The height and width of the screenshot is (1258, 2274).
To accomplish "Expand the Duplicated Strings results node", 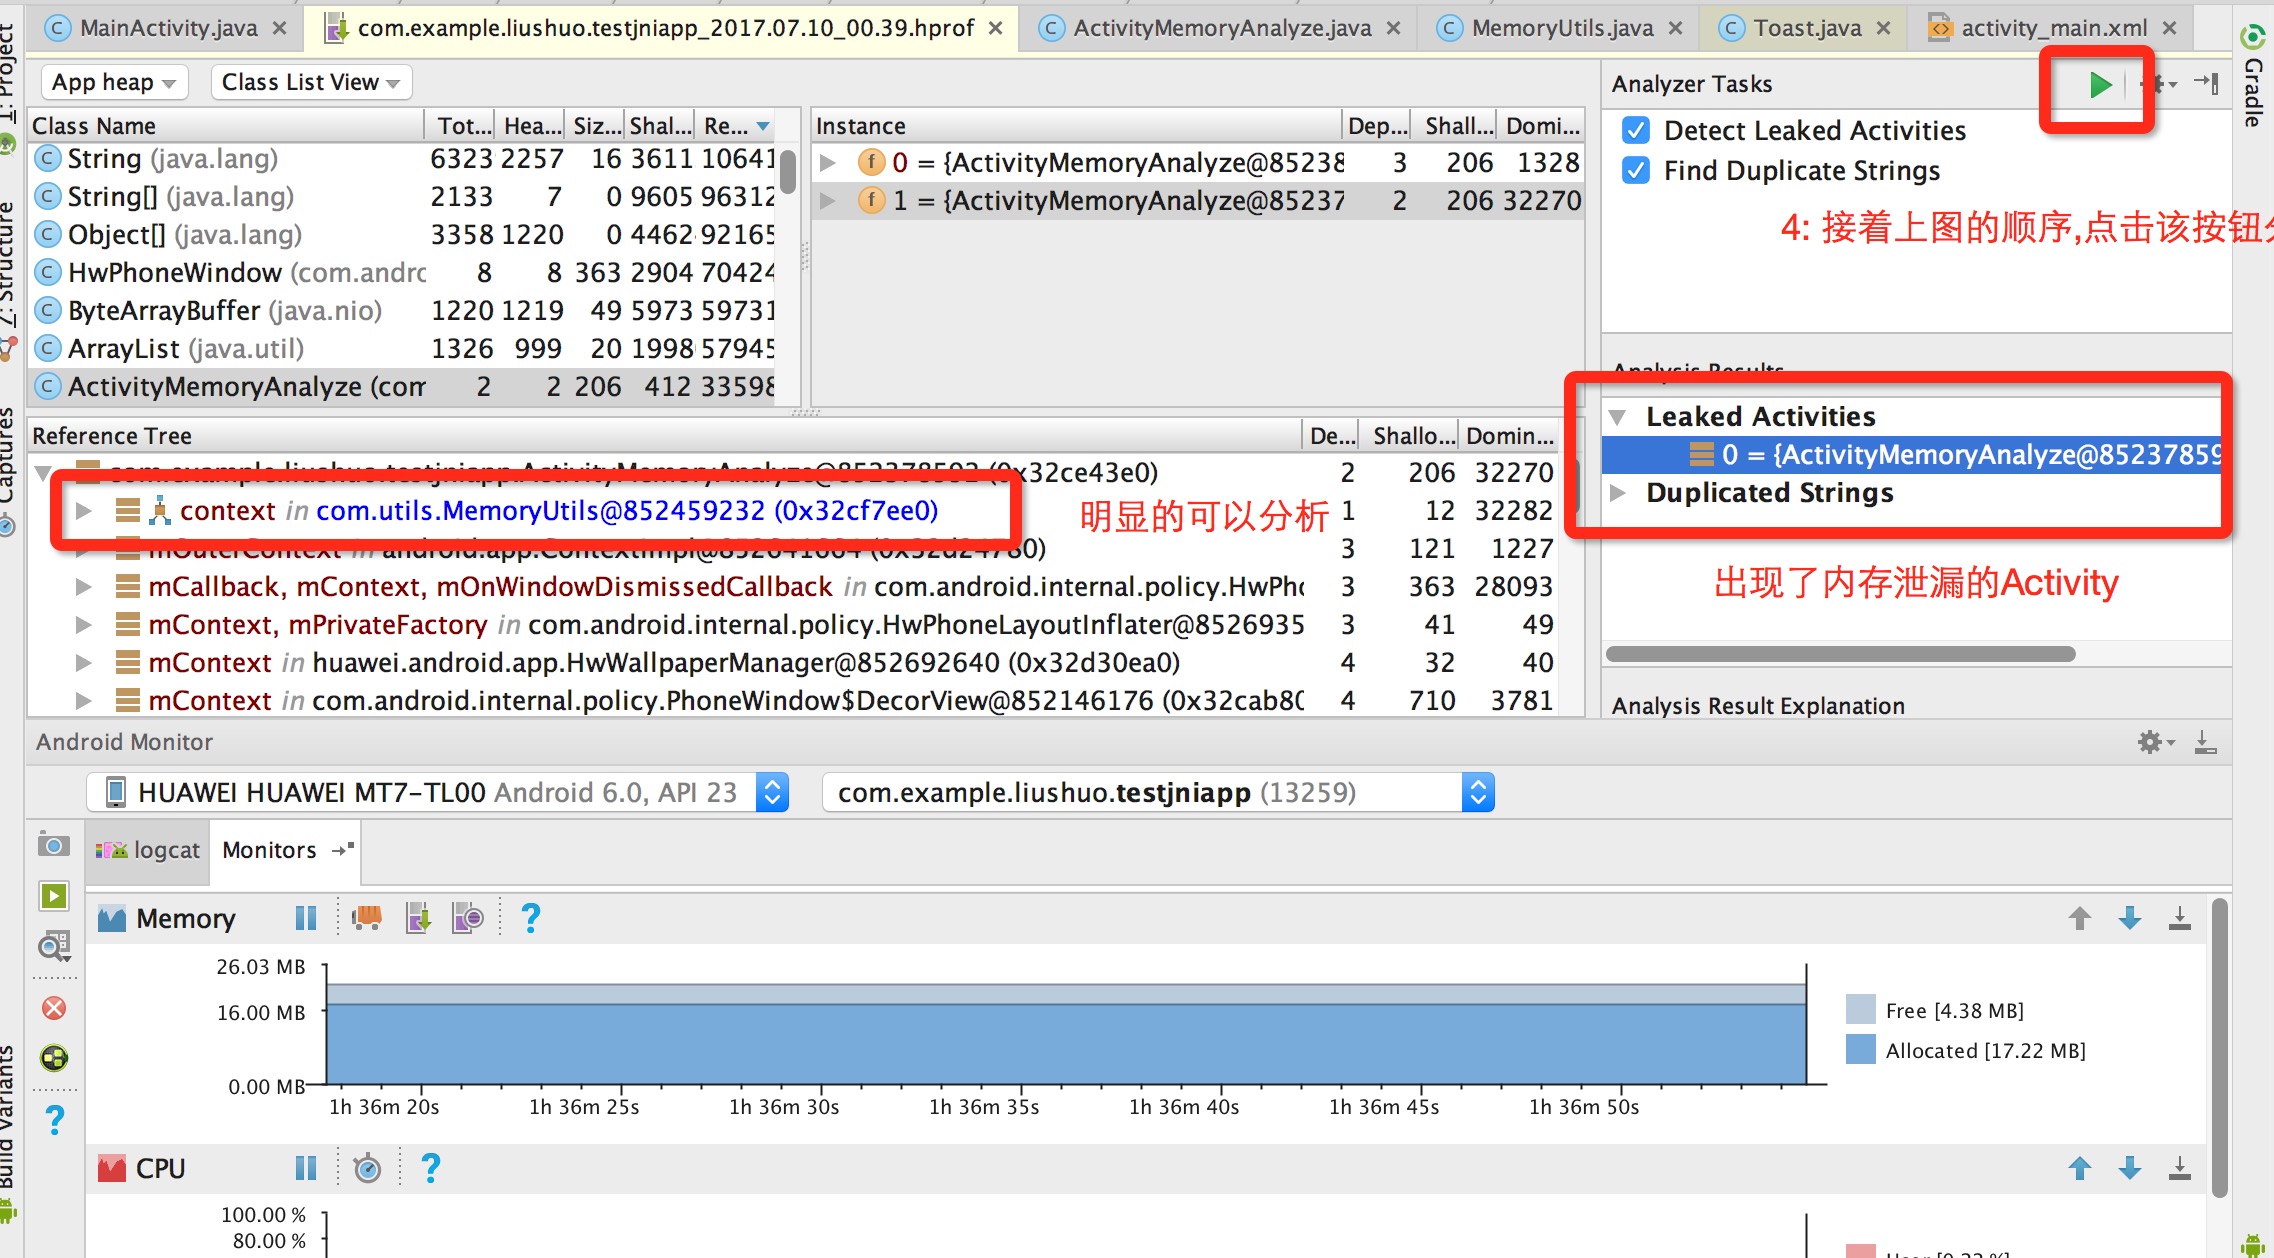I will (x=1618, y=493).
